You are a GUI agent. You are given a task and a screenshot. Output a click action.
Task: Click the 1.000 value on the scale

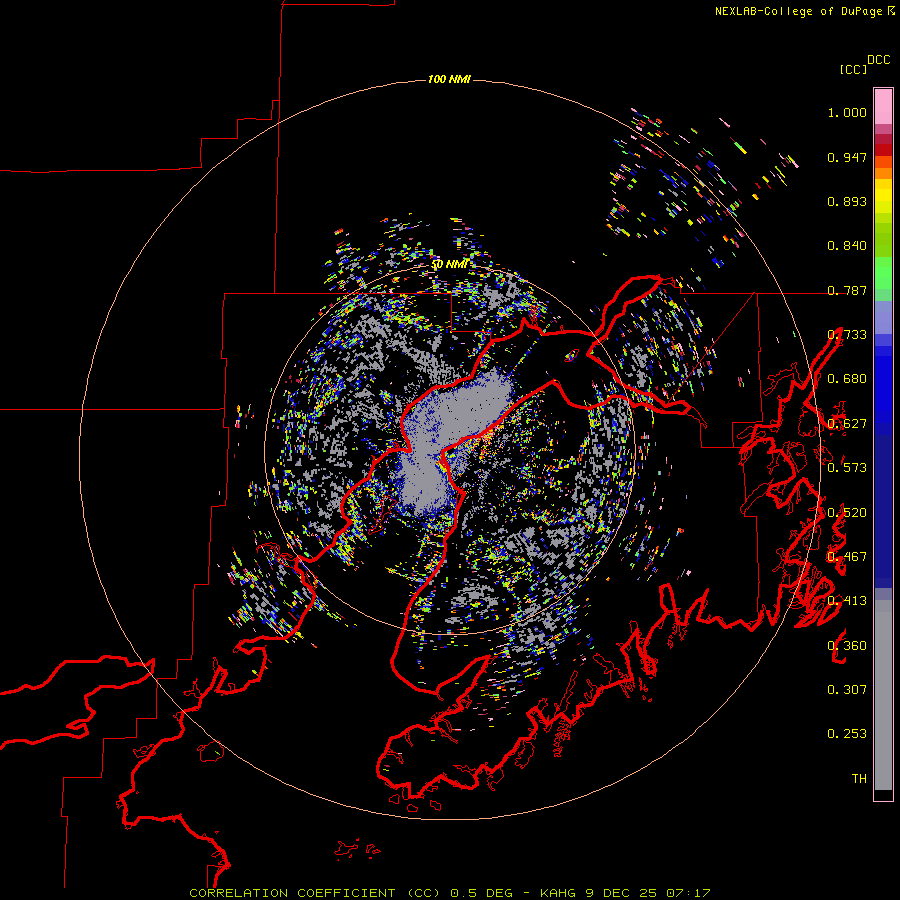click(847, 112)
